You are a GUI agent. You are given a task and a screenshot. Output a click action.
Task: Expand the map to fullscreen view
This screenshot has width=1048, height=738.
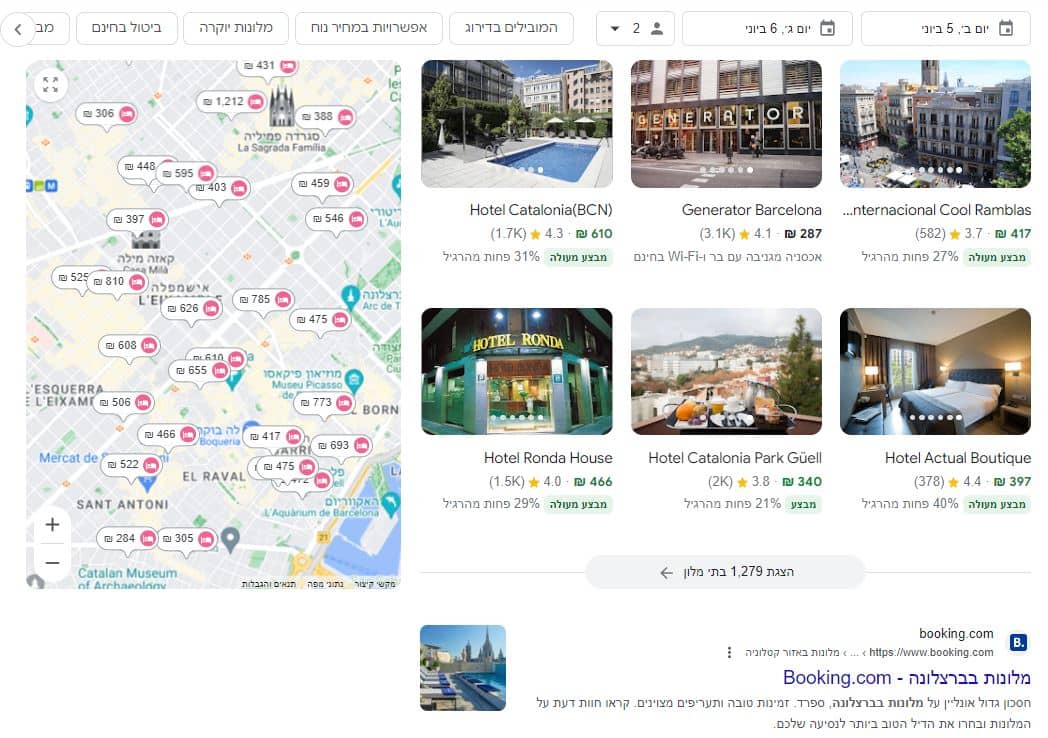[50, 84]
